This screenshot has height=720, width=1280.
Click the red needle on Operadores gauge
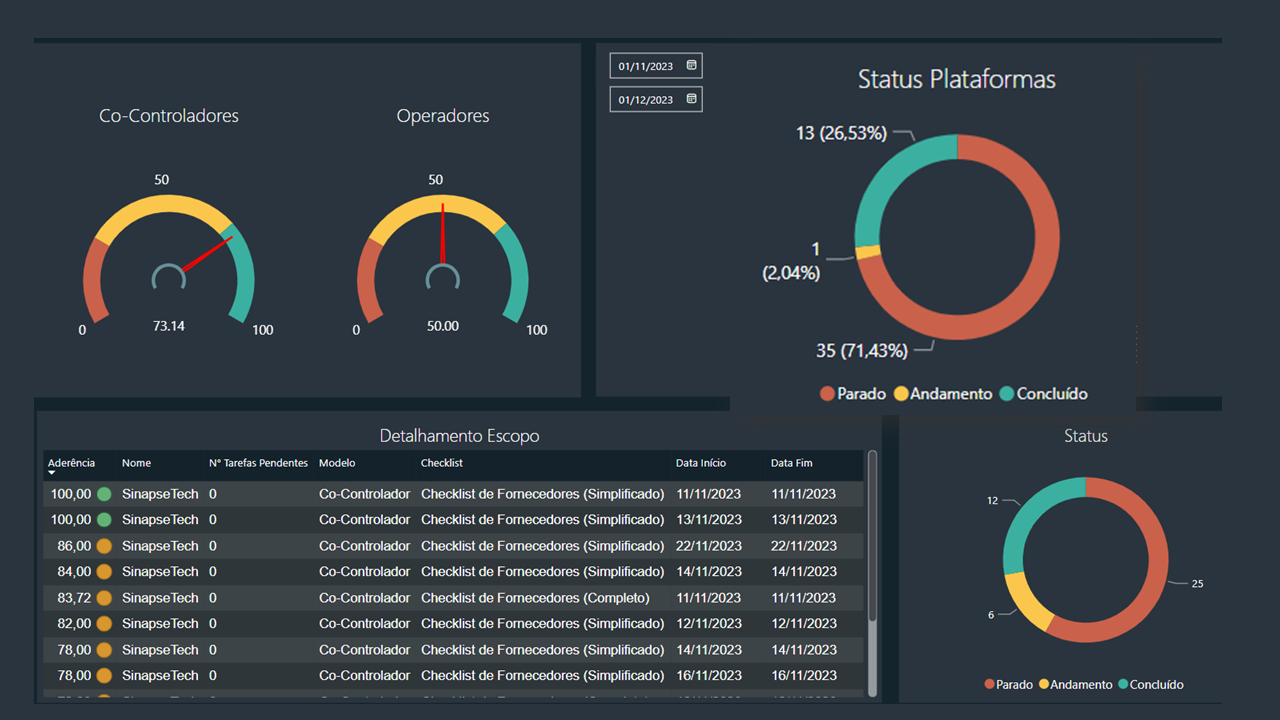[443, 235]
